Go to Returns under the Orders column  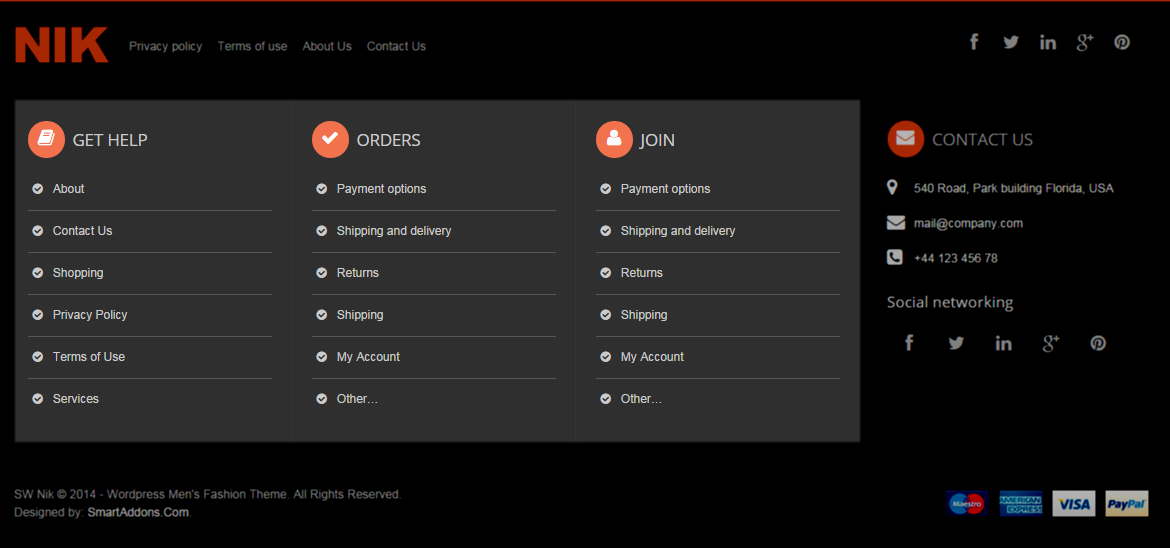click(x=358, y=273)
